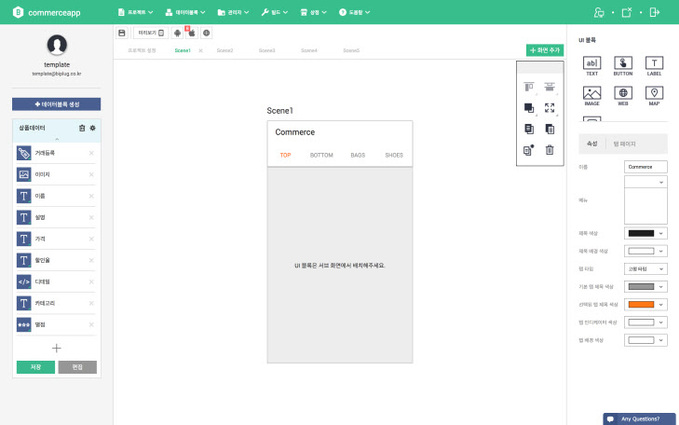
Task: Remove the 가격 data row
Action: click(x=91, y=239)
